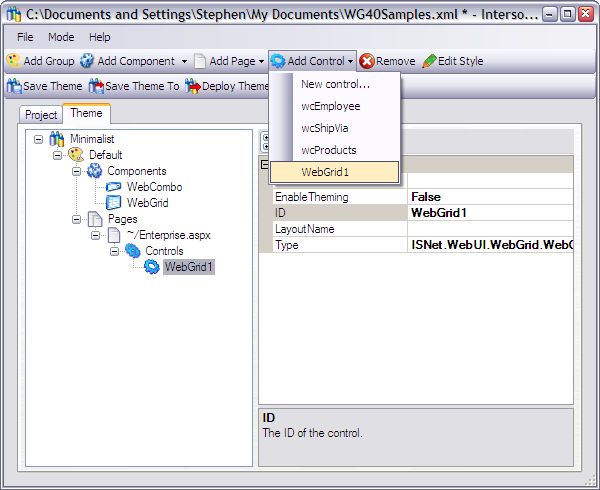Click the Deploy Theme icon
Image resolution: width=600 pixels, height=490 pixels.
[x=193, y=86]
